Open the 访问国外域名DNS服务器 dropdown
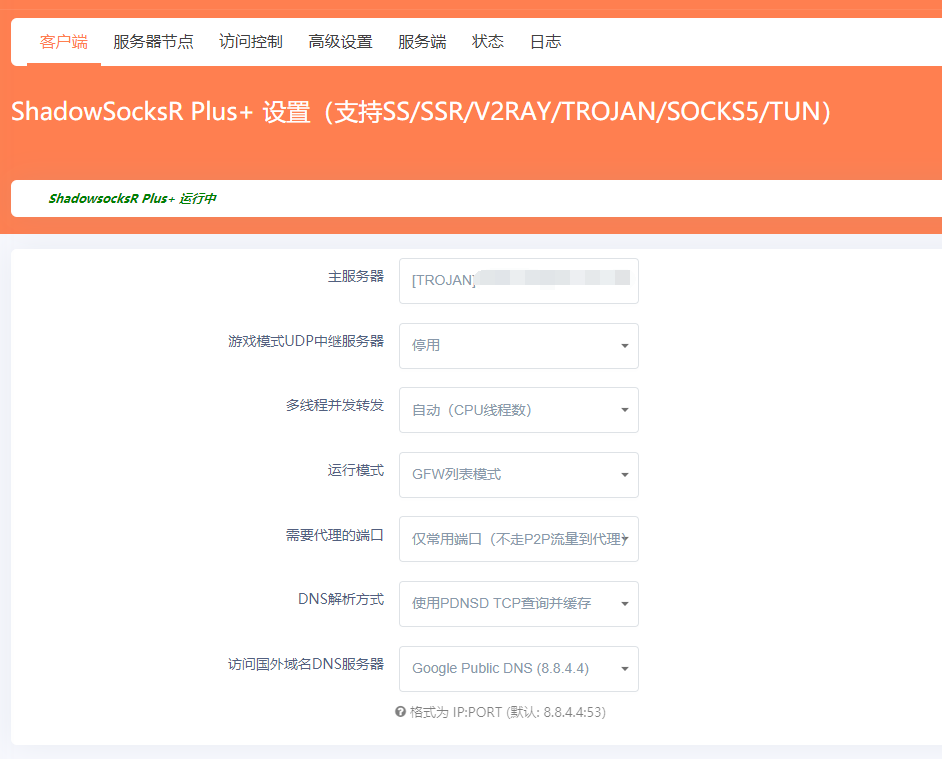Viewport: 942px width, 759px height. 518,669
